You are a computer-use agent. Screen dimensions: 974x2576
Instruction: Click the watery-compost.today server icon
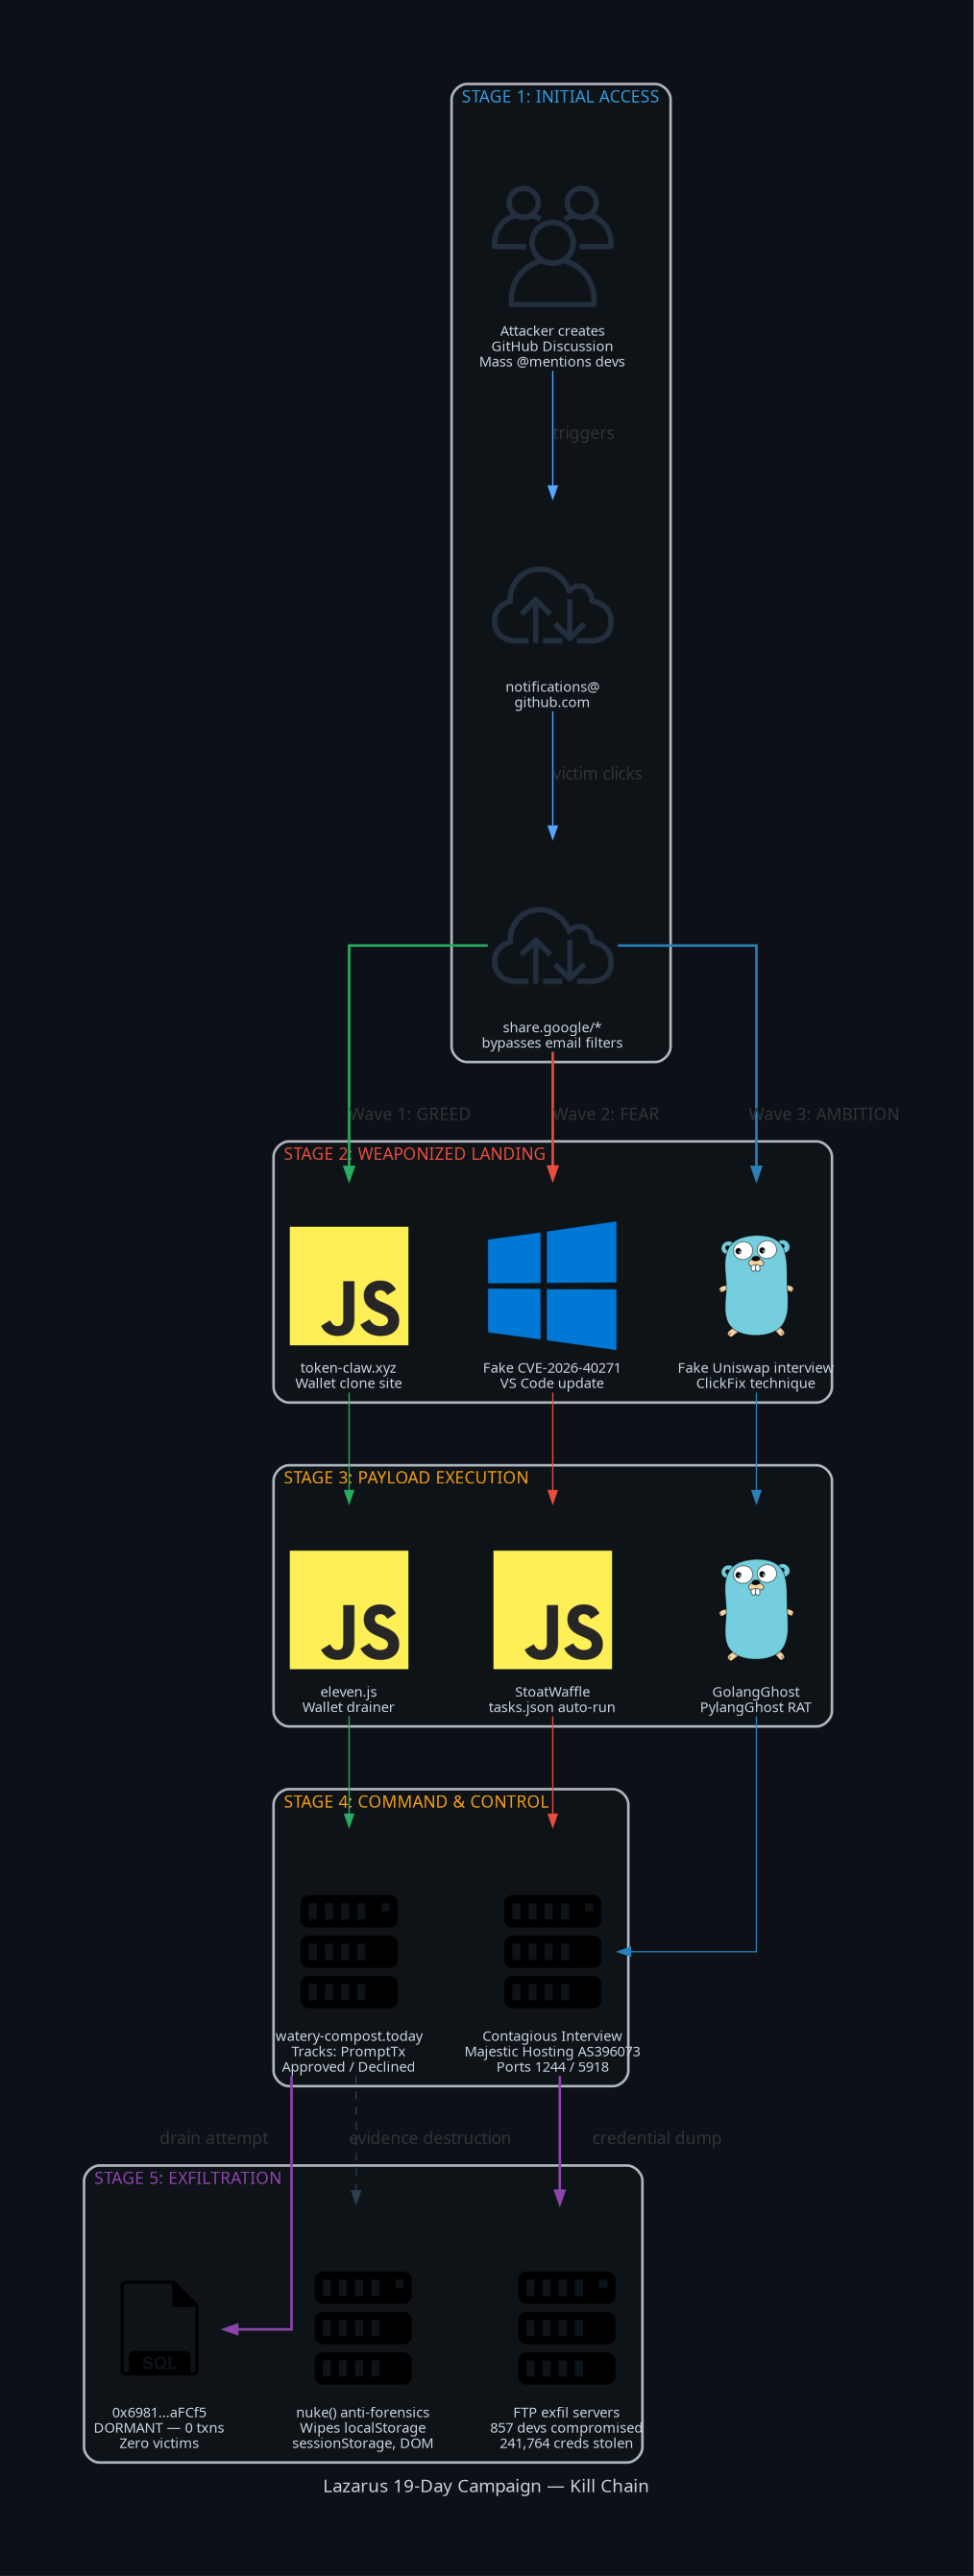click(x=349, y=1951)
